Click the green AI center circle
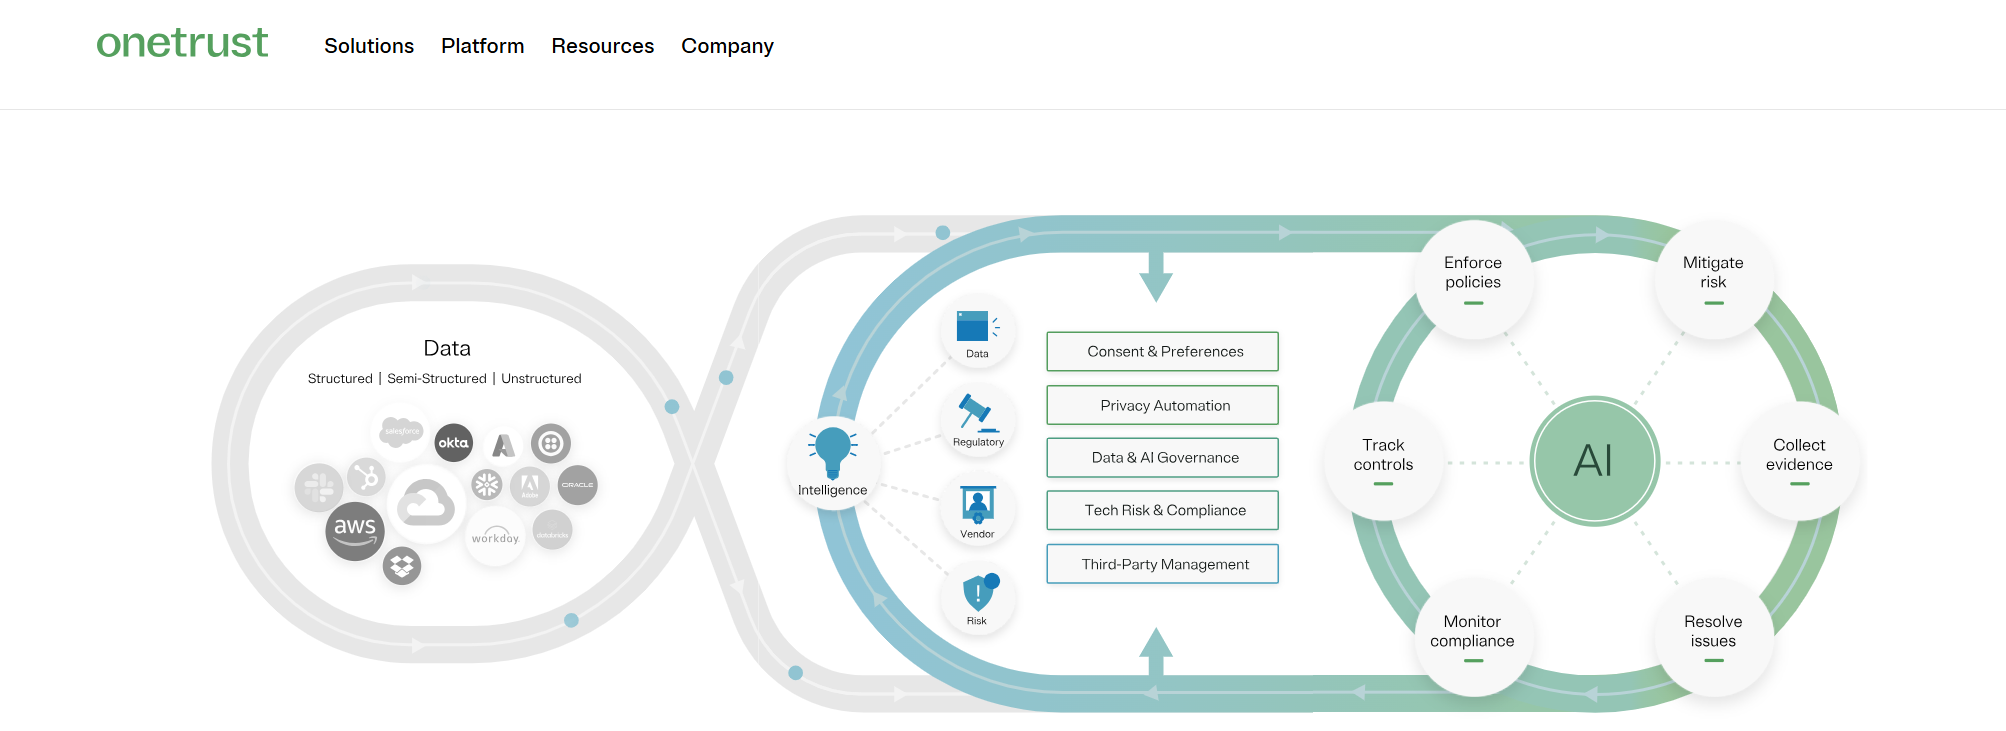 1594,461
